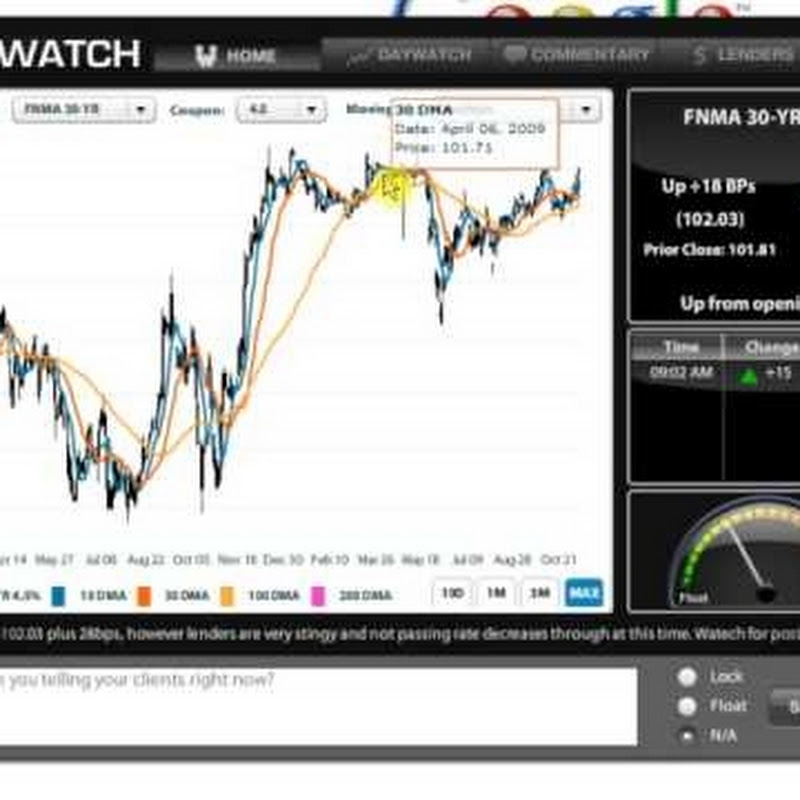Click the Daywatch chart line icon
800x800 pixels.
359,57
